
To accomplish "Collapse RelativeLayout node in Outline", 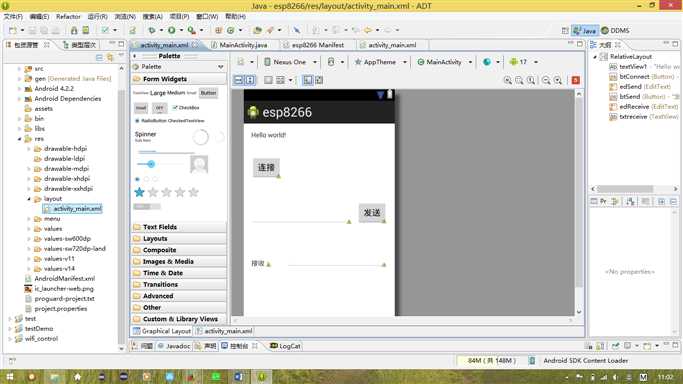I will (x=595, y=57).
